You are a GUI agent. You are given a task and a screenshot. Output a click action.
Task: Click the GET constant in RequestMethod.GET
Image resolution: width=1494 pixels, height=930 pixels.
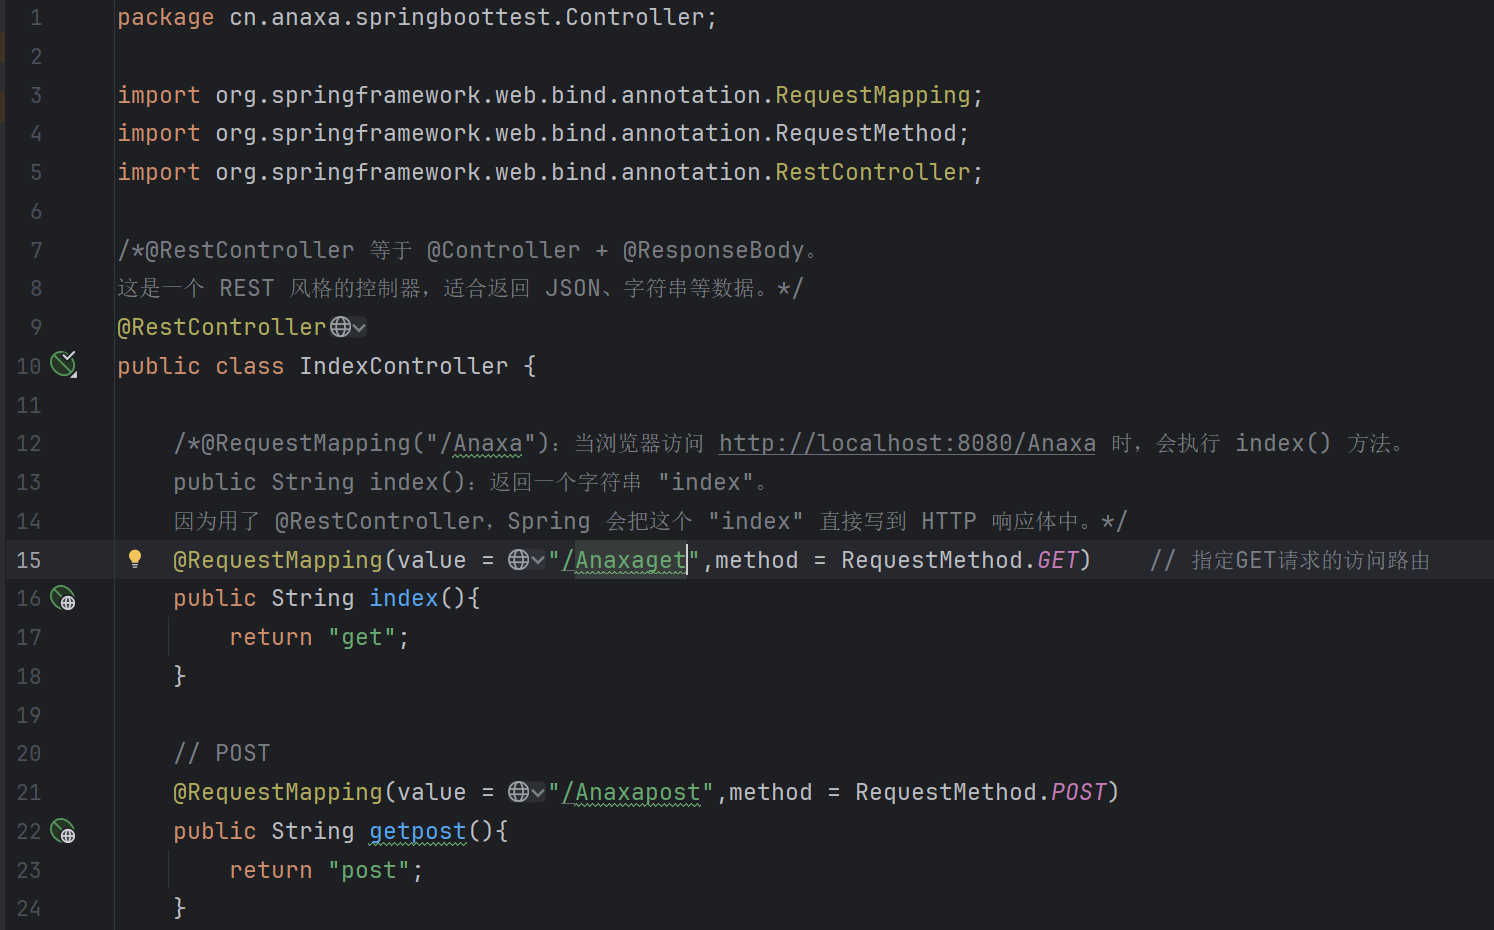point(1058,560)
